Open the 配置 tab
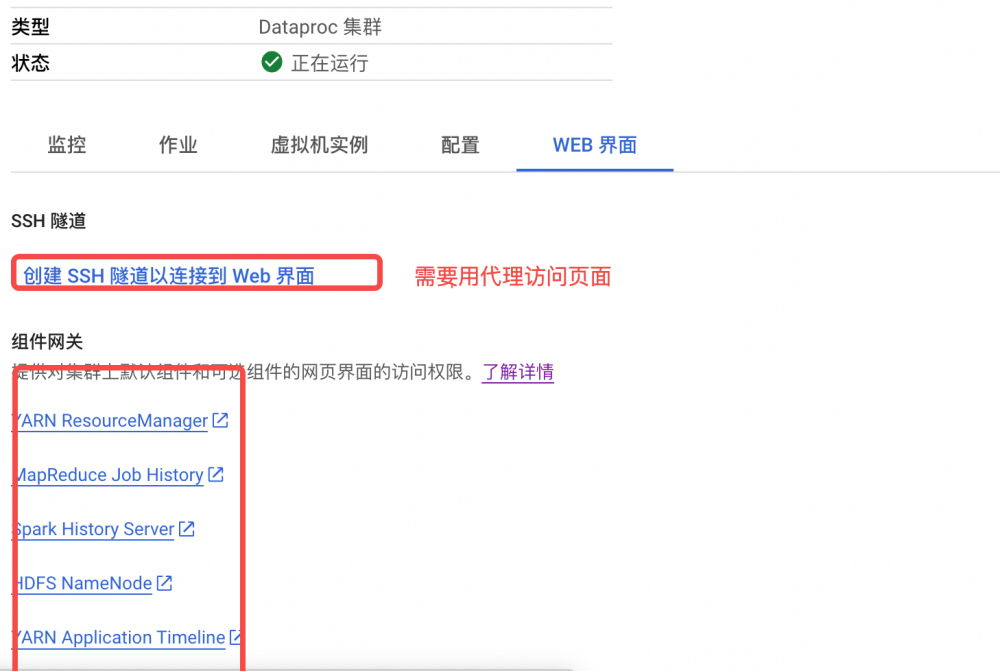 point(460,145)
